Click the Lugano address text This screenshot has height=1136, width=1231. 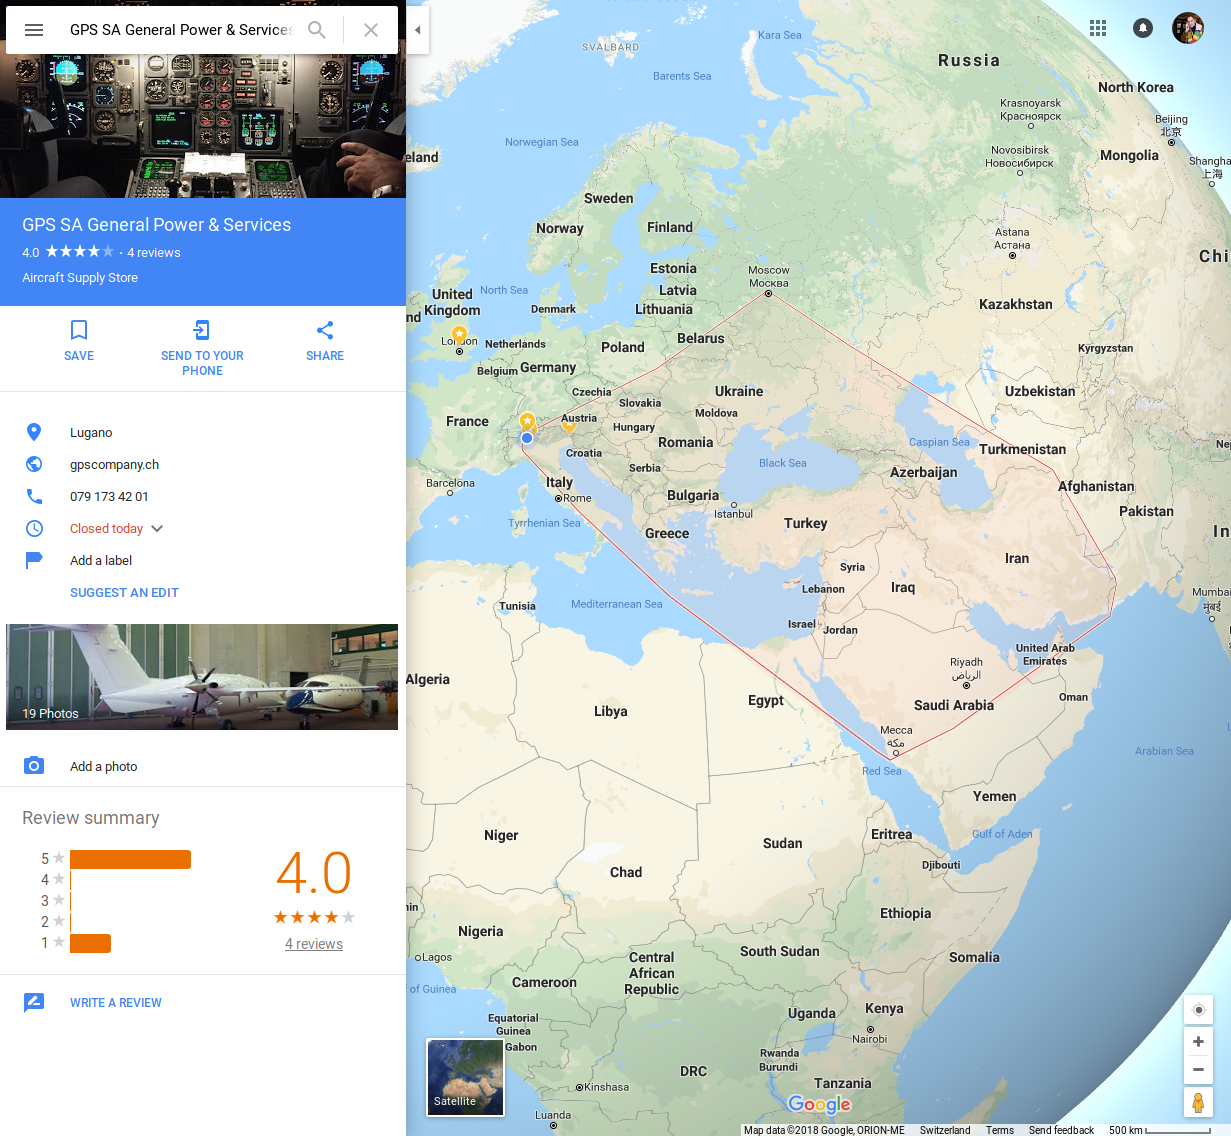(x=91, y=432)
